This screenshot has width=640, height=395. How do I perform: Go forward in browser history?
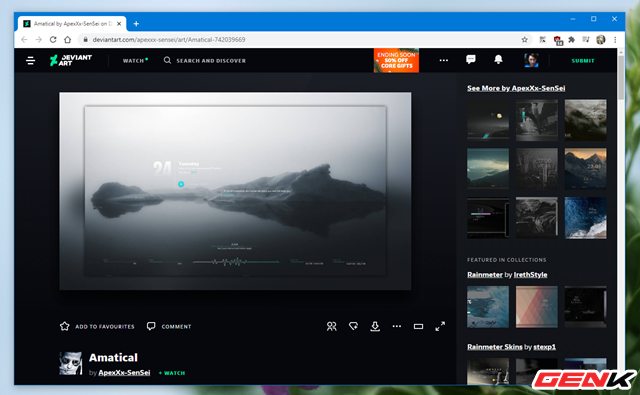(x=38, y=40)
